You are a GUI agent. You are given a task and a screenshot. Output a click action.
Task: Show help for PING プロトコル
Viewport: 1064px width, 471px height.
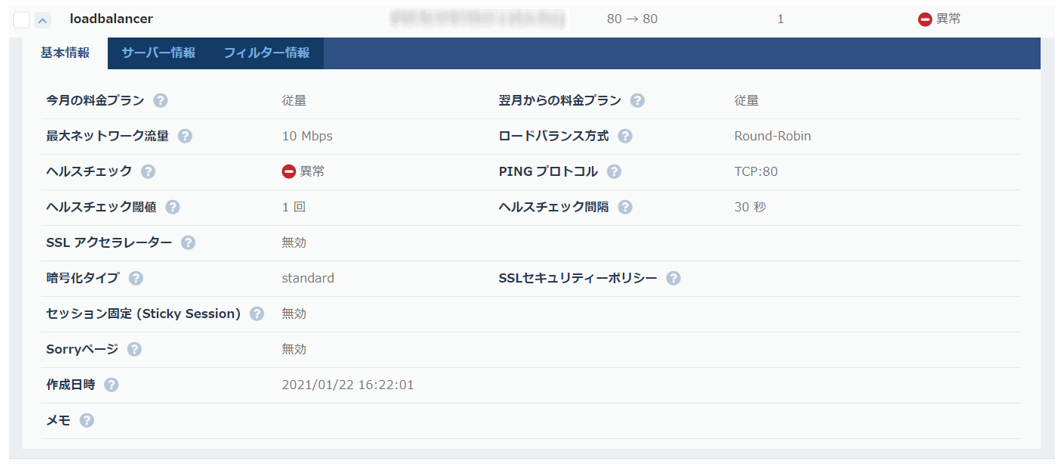[614, 172]
